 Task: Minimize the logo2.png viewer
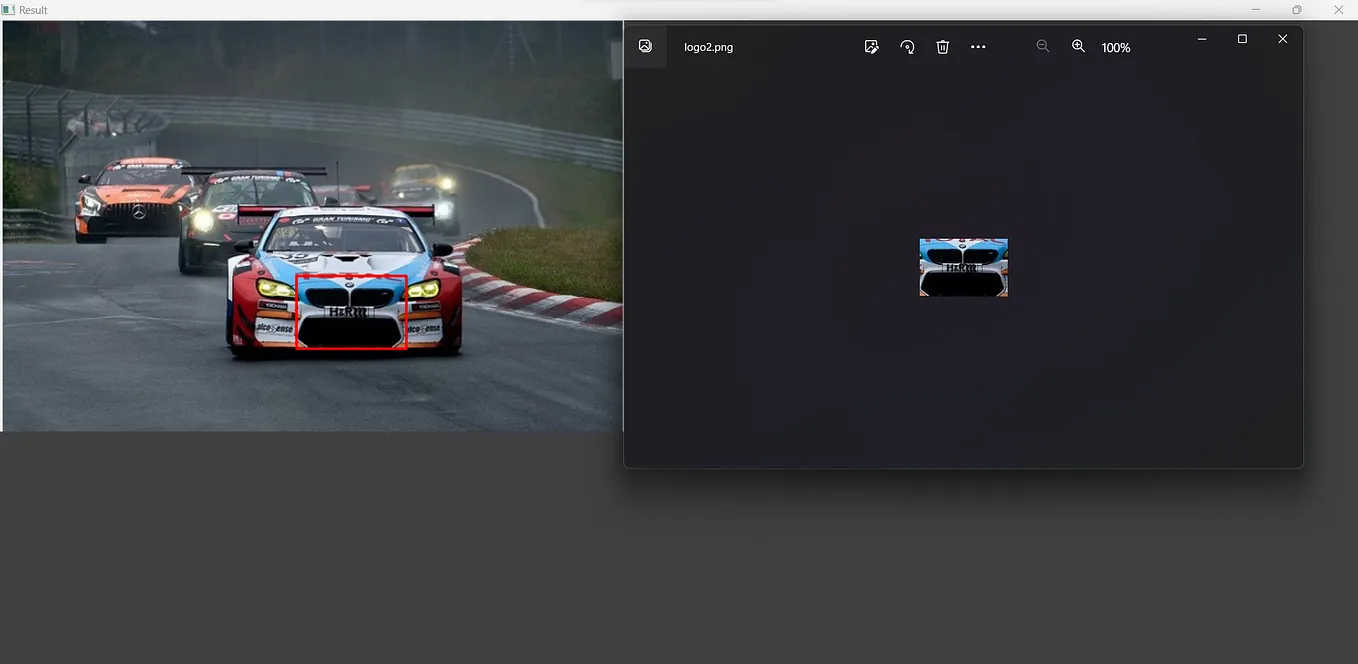(1201, 39)
